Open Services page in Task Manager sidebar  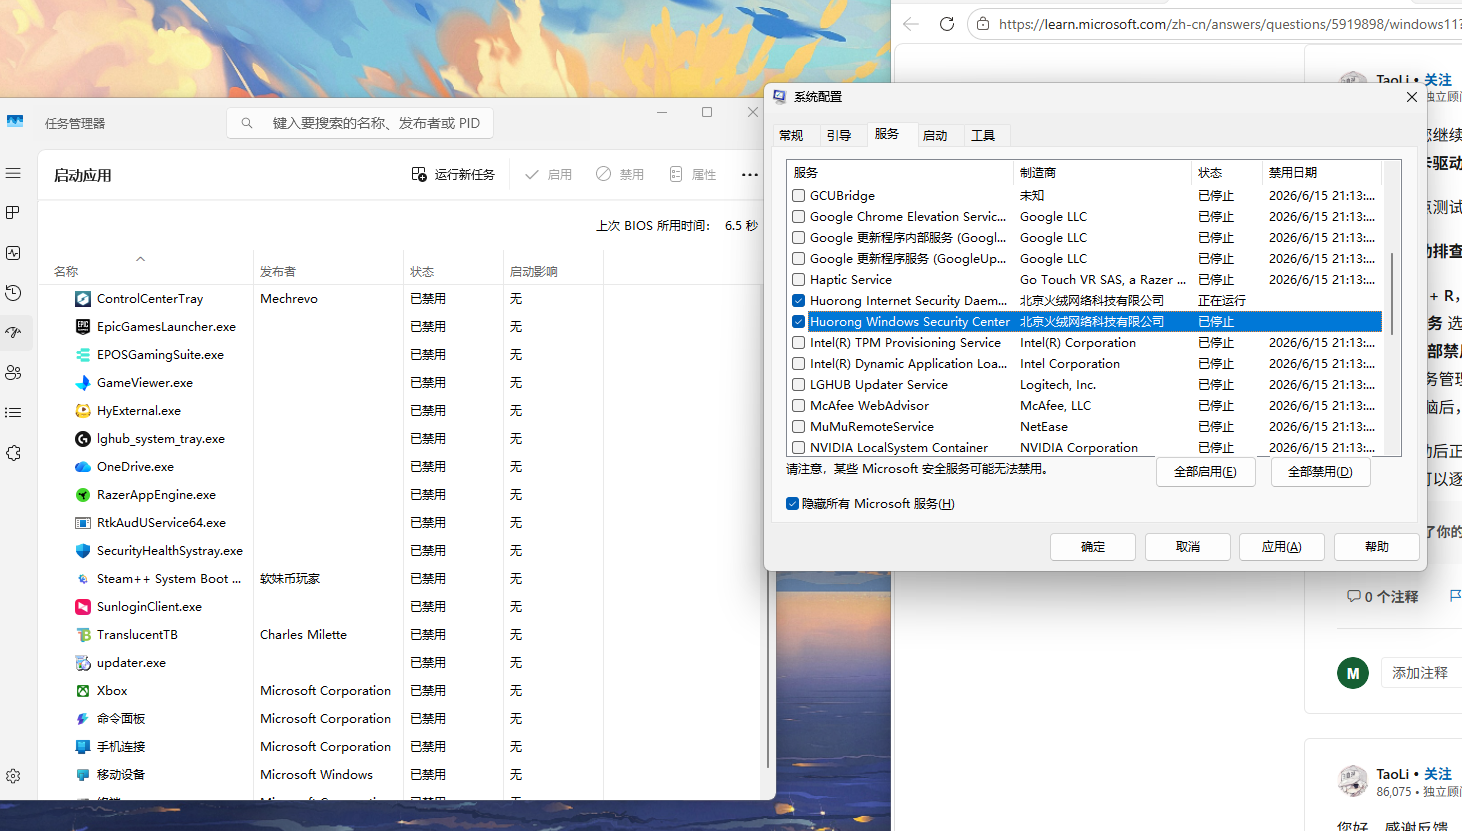13,453
